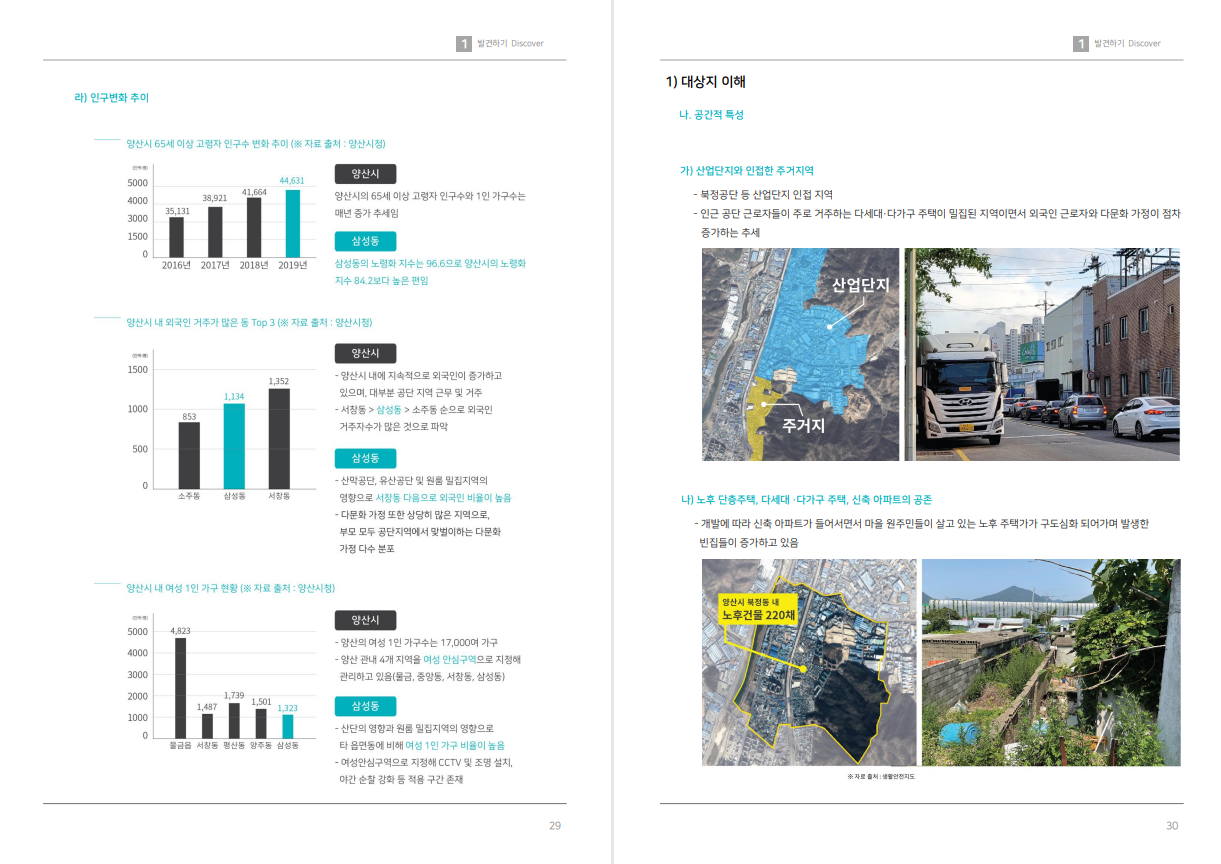Click the 자료 출처 : 생활안전지도 caption

pyautogui.click(x=881, y=776)
